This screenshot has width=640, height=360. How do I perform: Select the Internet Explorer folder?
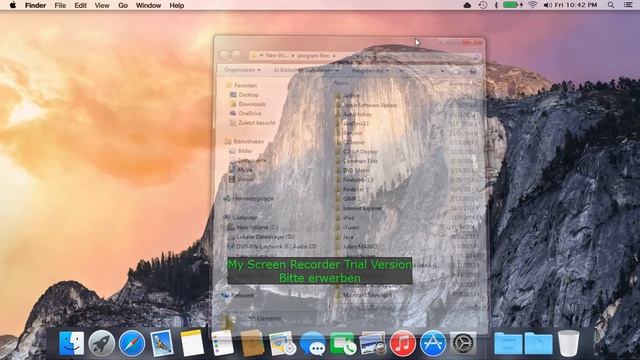click(x=362, y=208)
